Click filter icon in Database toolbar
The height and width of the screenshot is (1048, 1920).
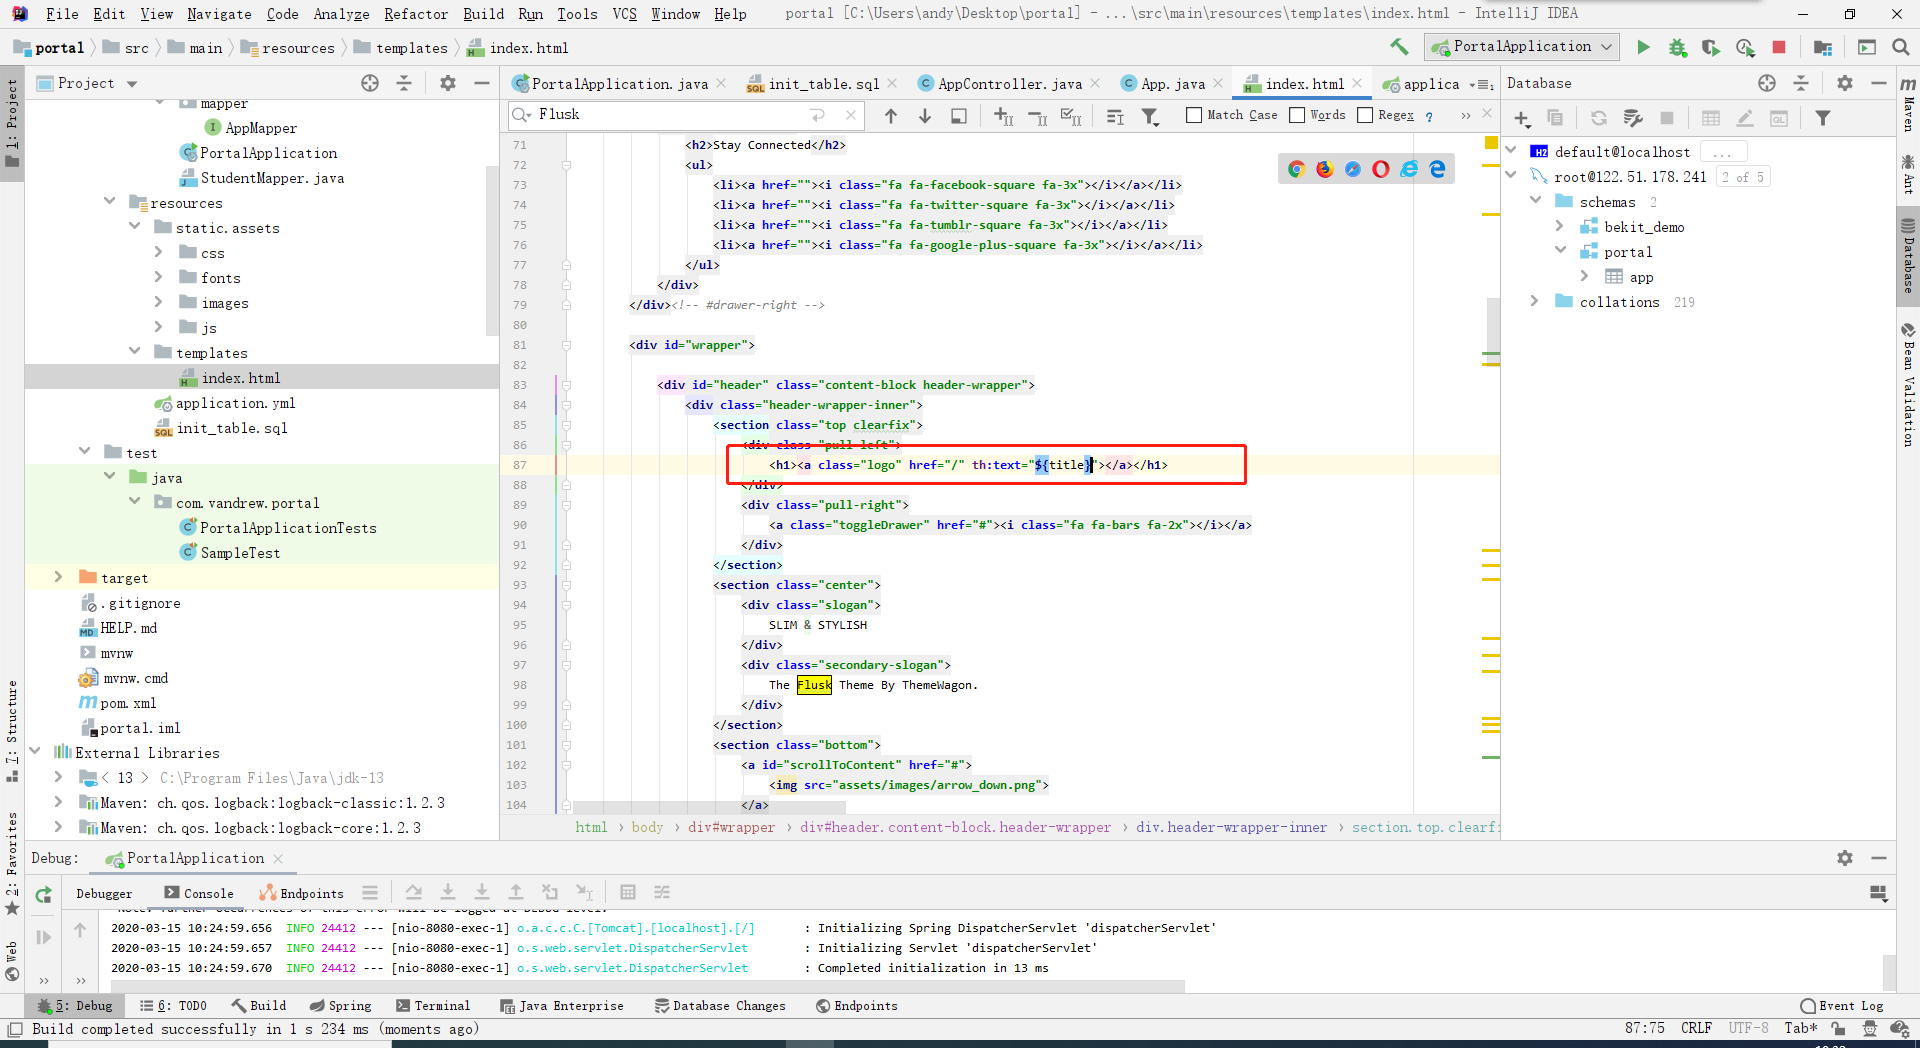click(1823, 118)
